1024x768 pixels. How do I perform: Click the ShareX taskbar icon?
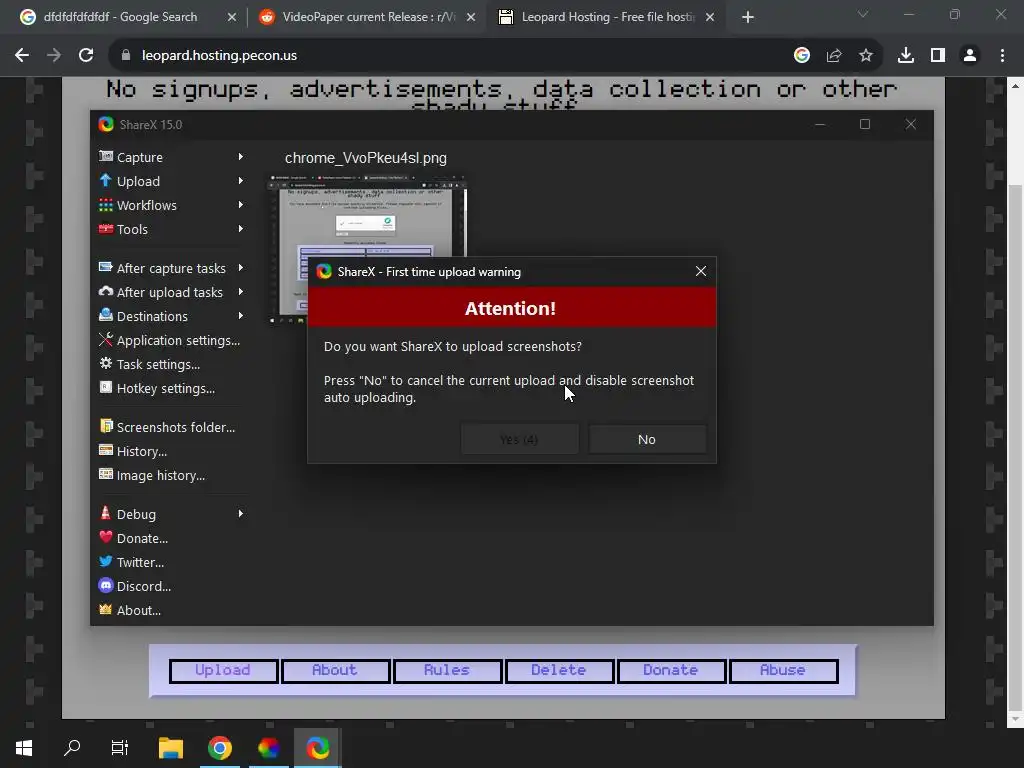[317, 748]
